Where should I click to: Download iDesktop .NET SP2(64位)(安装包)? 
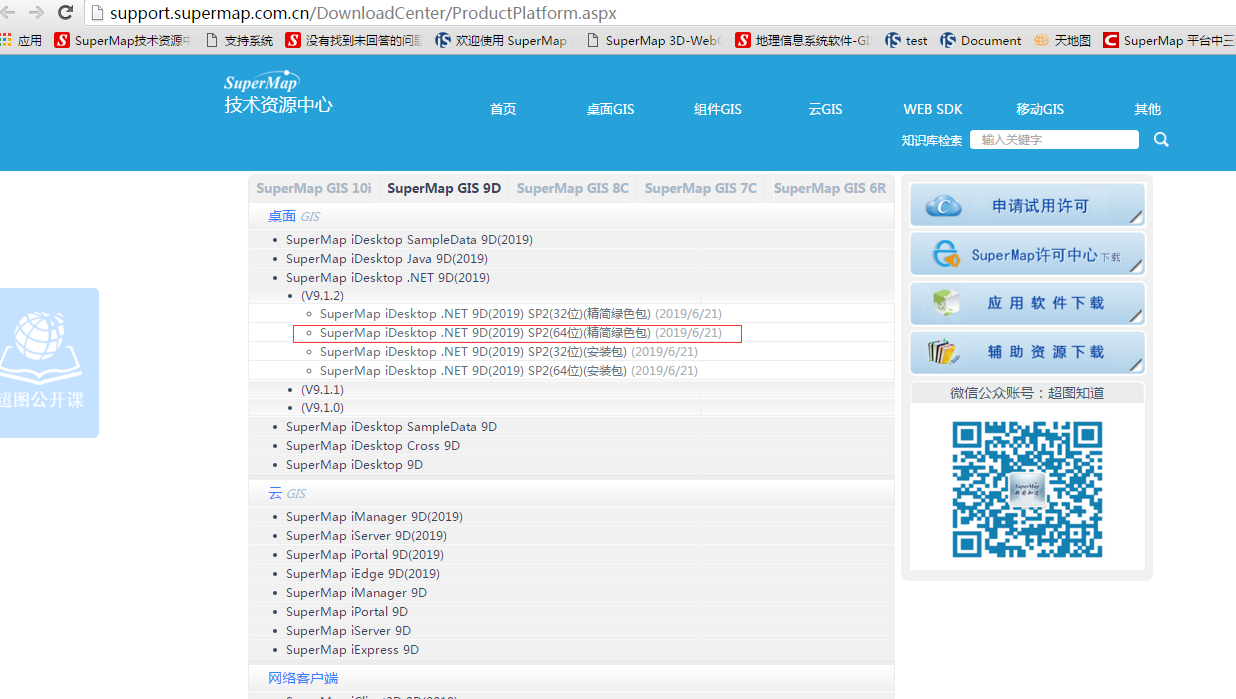click(473, 371)
